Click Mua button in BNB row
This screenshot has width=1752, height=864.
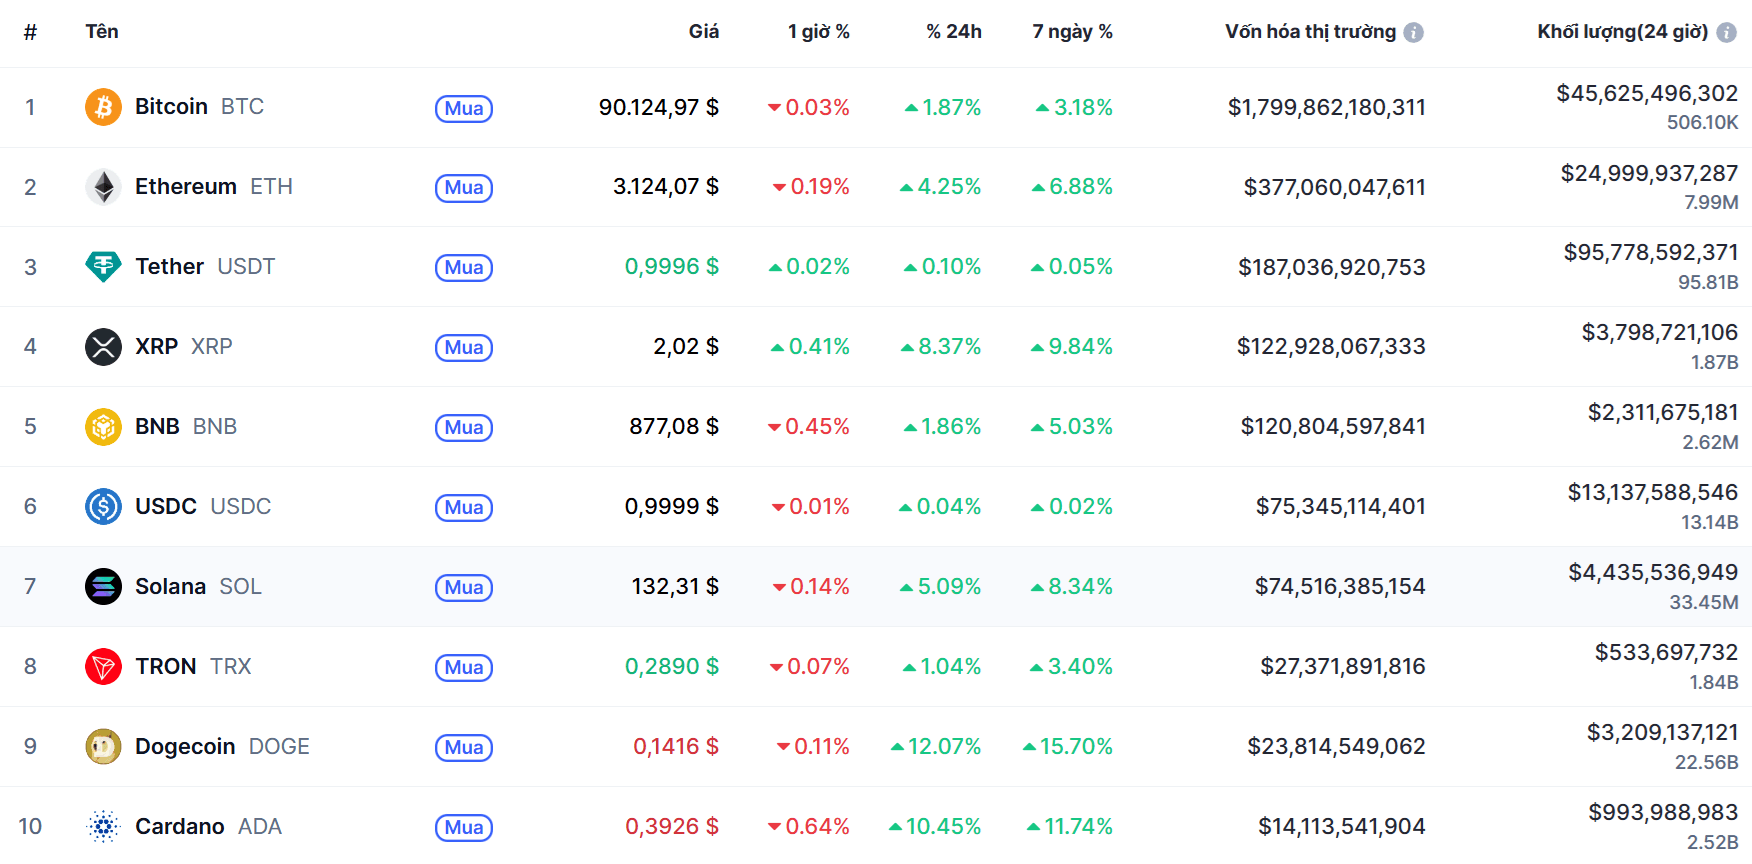(x=464, y=428)
